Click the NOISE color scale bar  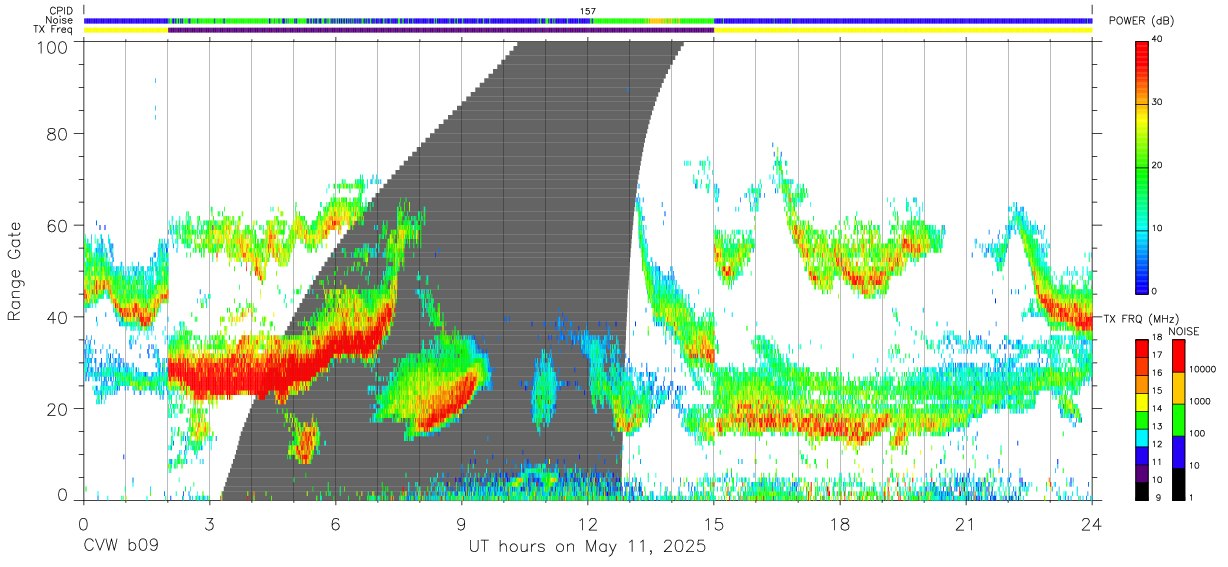pos(1178,419)
